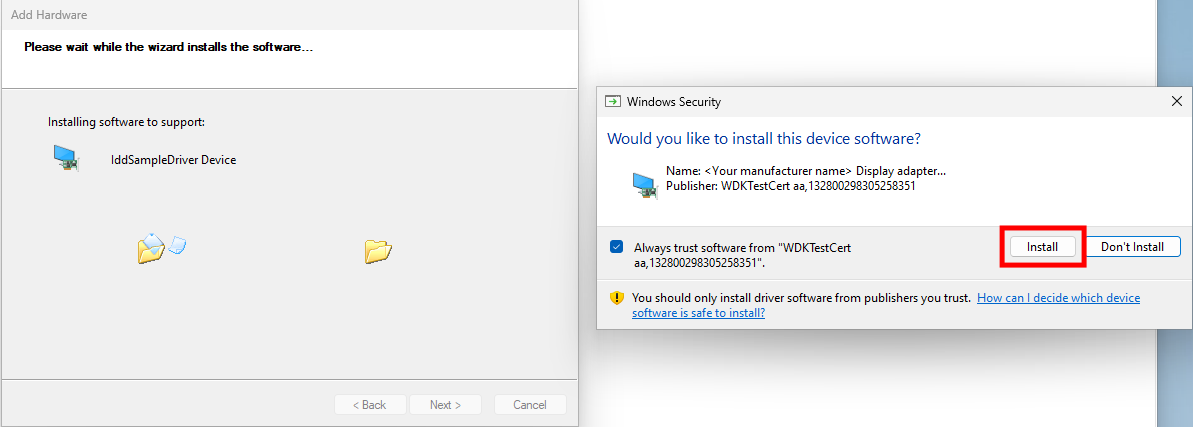Click the Windows Security title bar text
The image size is (1193, 427).
[673, 102]
